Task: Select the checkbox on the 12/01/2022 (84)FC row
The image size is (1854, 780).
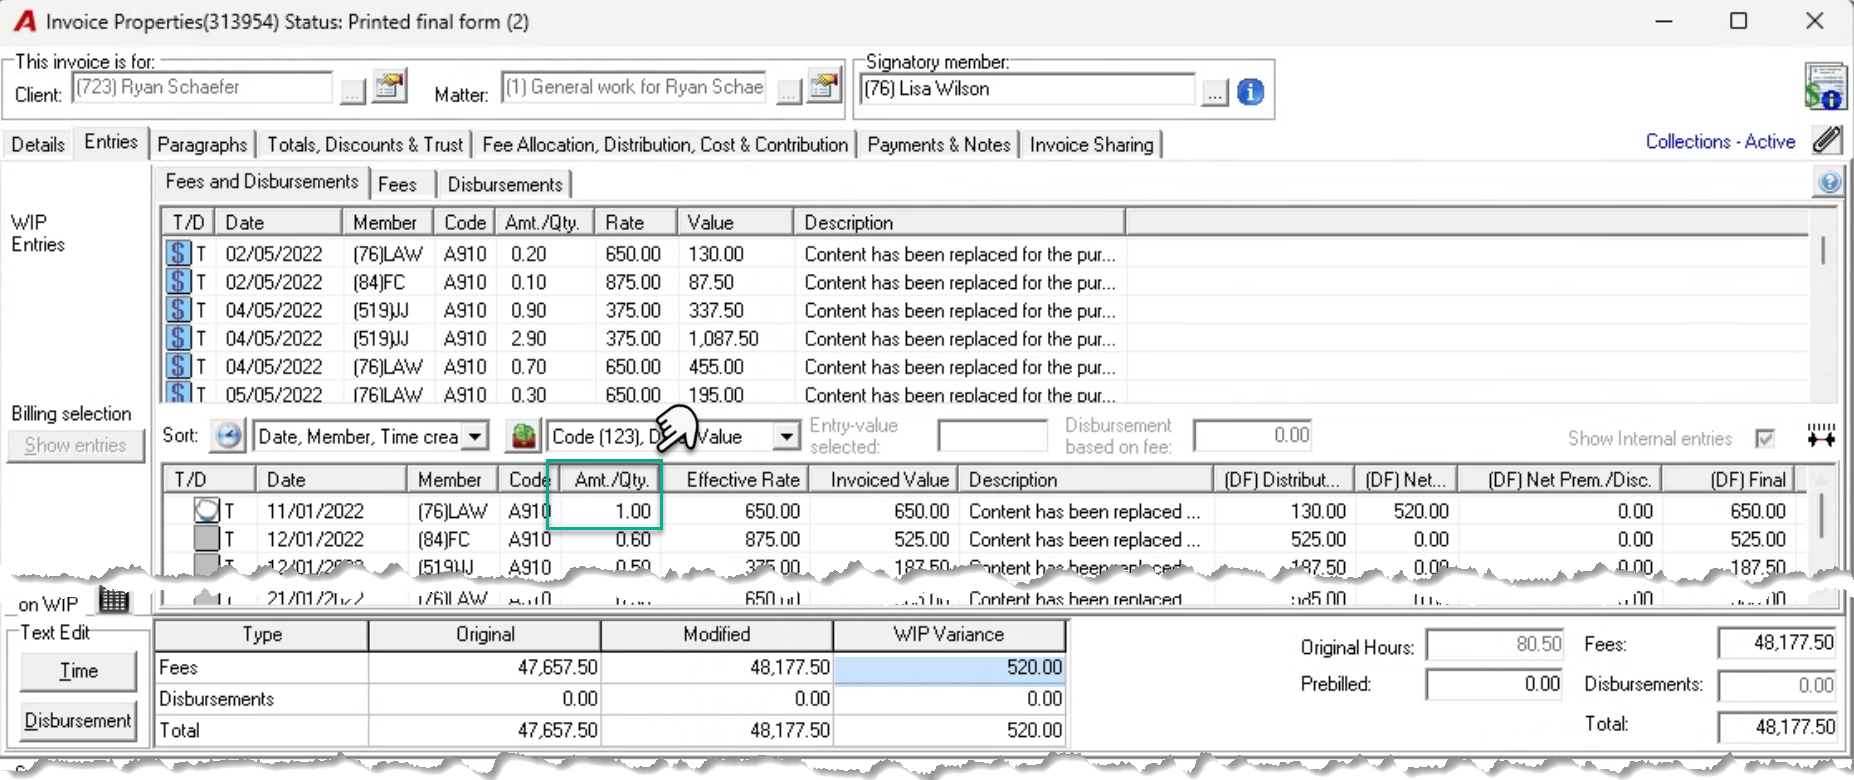Action: click(206, 539)
